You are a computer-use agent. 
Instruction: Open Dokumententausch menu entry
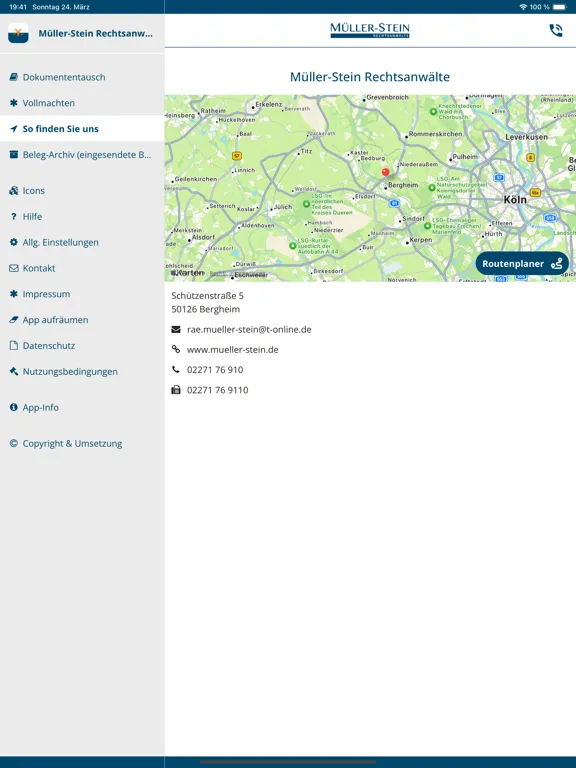click(82, 77)
